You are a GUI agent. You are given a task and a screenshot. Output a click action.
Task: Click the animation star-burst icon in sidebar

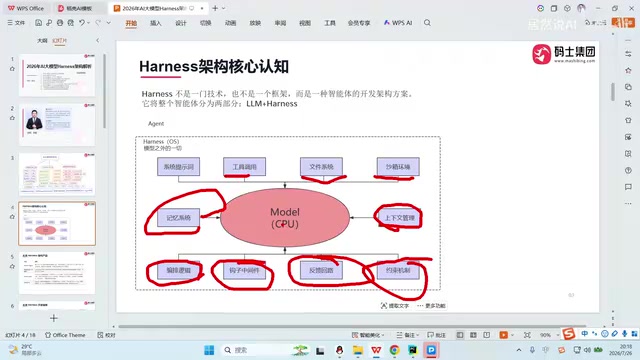[628, 104]
